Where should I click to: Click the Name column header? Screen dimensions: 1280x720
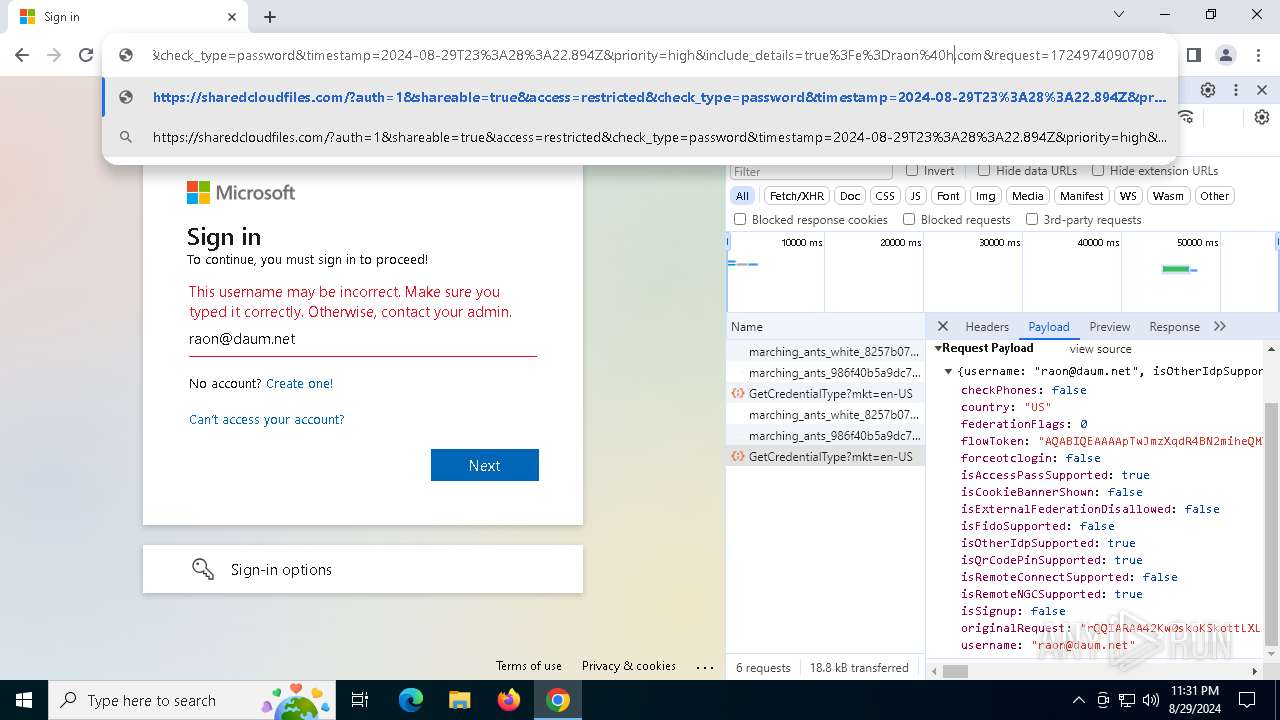(825, 327)
